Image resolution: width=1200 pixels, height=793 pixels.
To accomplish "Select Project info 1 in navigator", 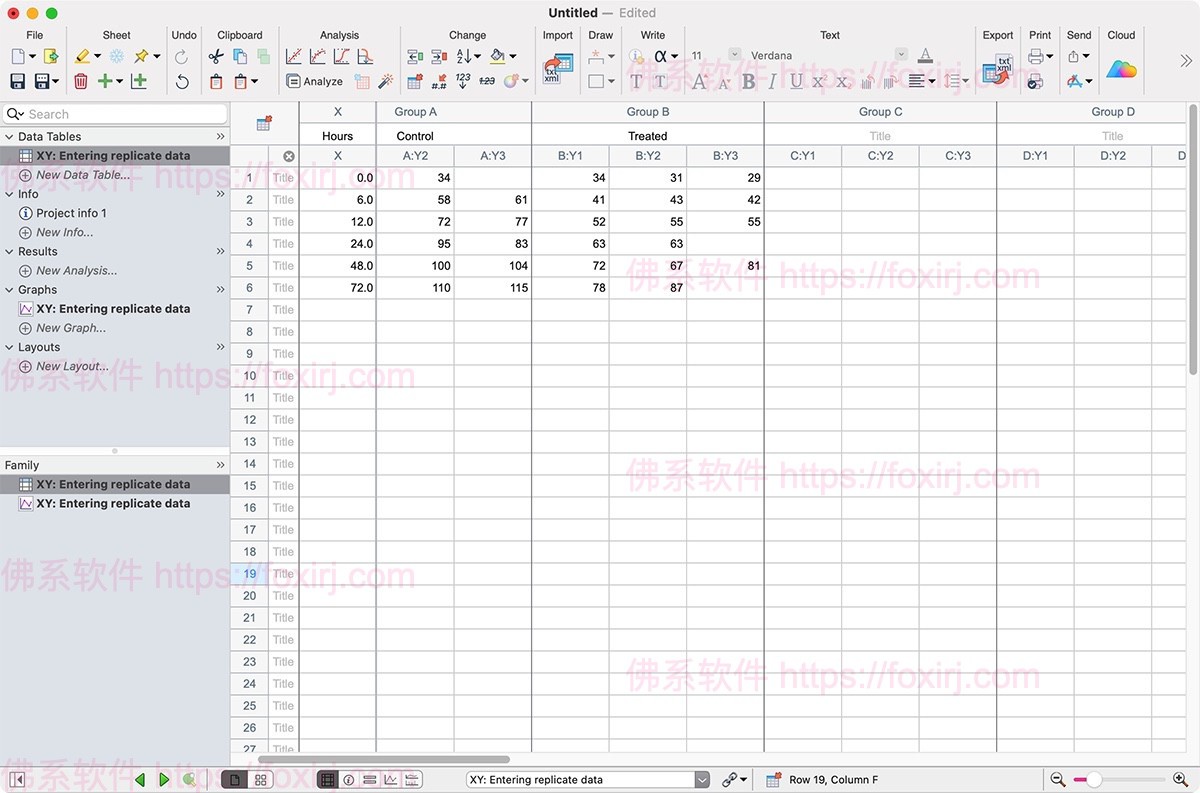I will click(x=71, y=213).
